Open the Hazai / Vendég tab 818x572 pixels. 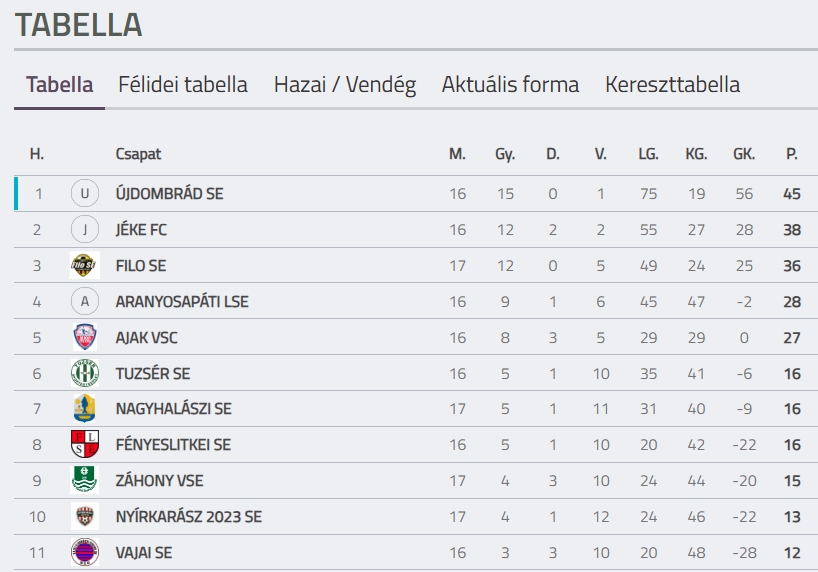tap(345, 85)
